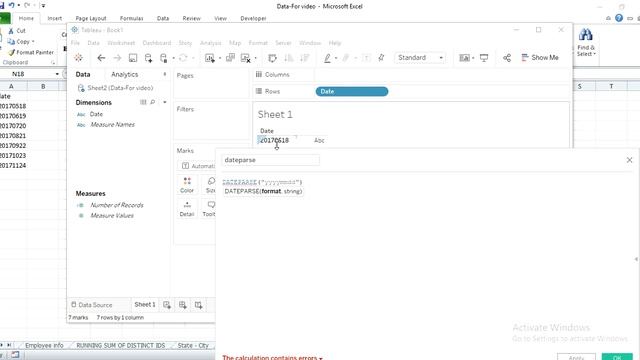Viewport: 640px width, 360px height.
Task: Click the Tableau back/undo arrow
Action: [101, 58]
